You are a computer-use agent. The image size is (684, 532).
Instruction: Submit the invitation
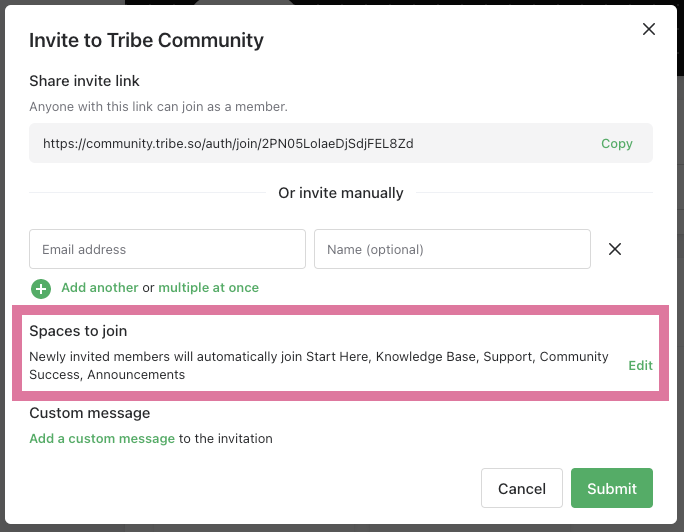612,488
